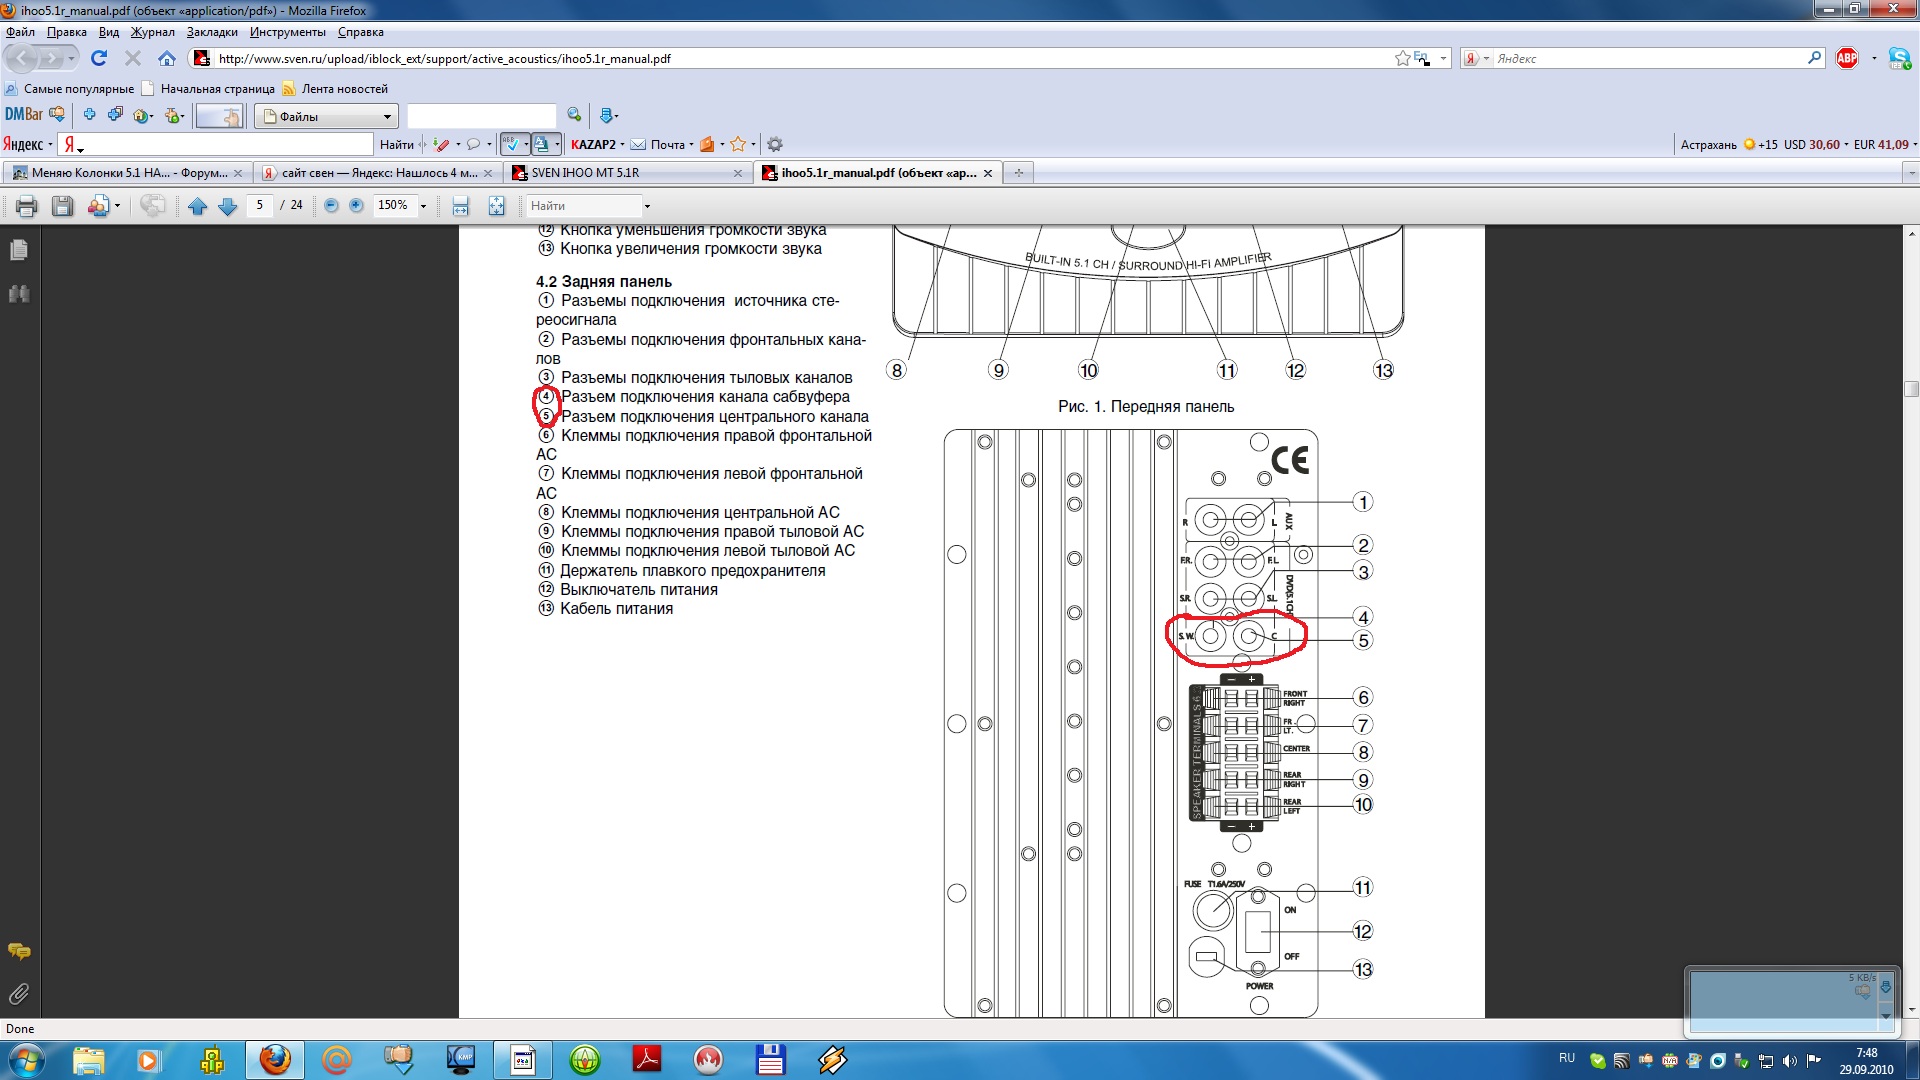
Task: Enable fit-to-width scrolling mode
Action: pyautogui.click(x=460, y=206)
